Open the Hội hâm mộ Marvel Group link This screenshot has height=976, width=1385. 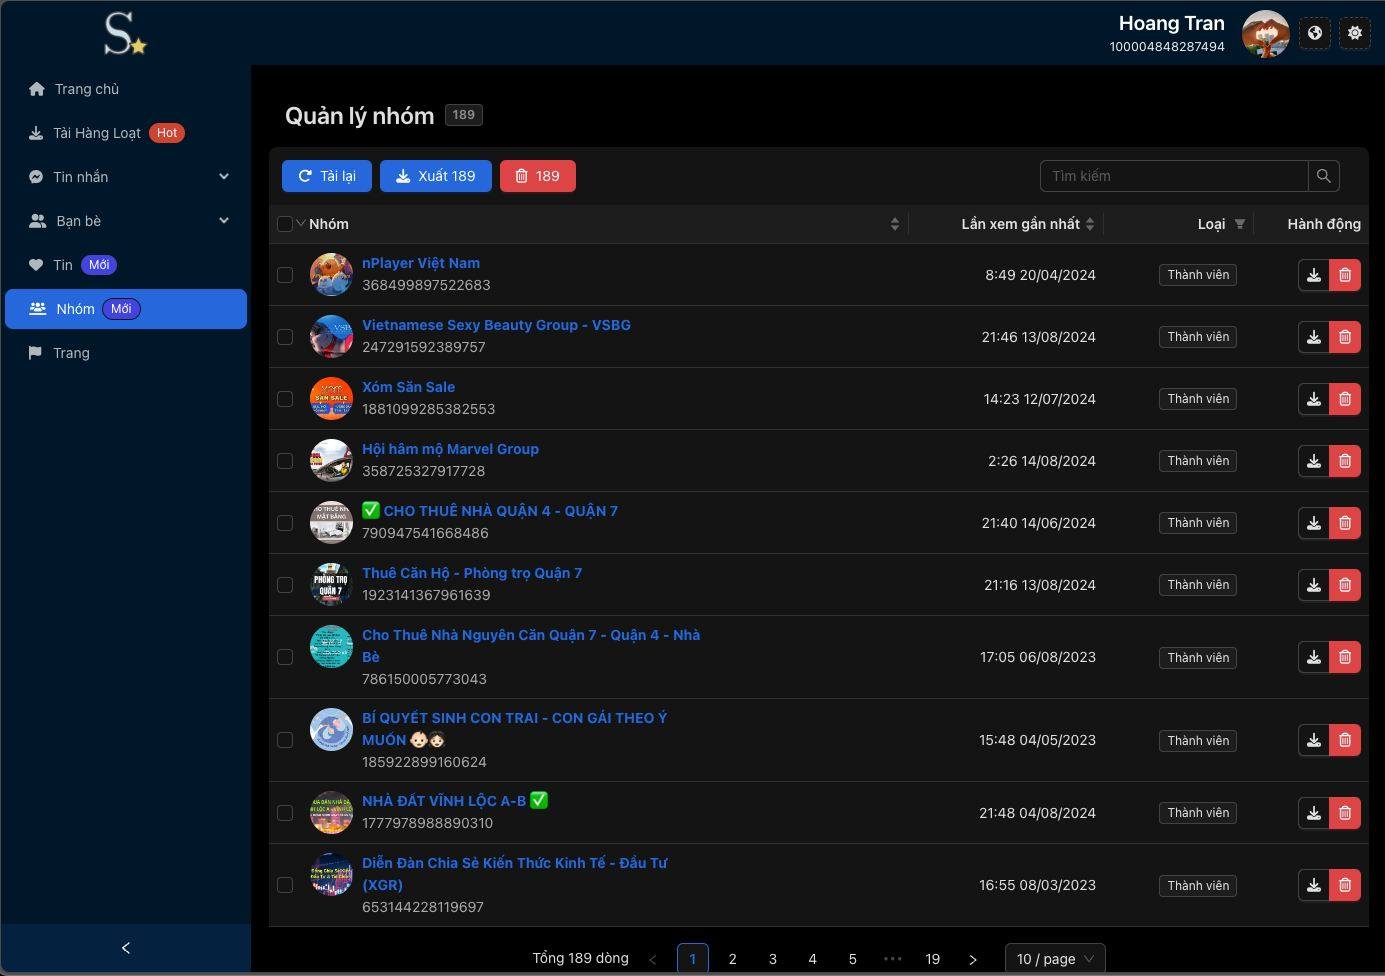point(450,449)
